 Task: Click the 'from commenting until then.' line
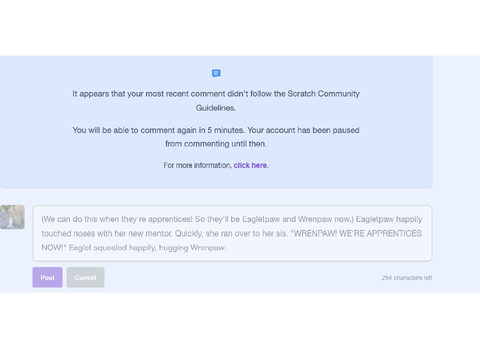216,144
